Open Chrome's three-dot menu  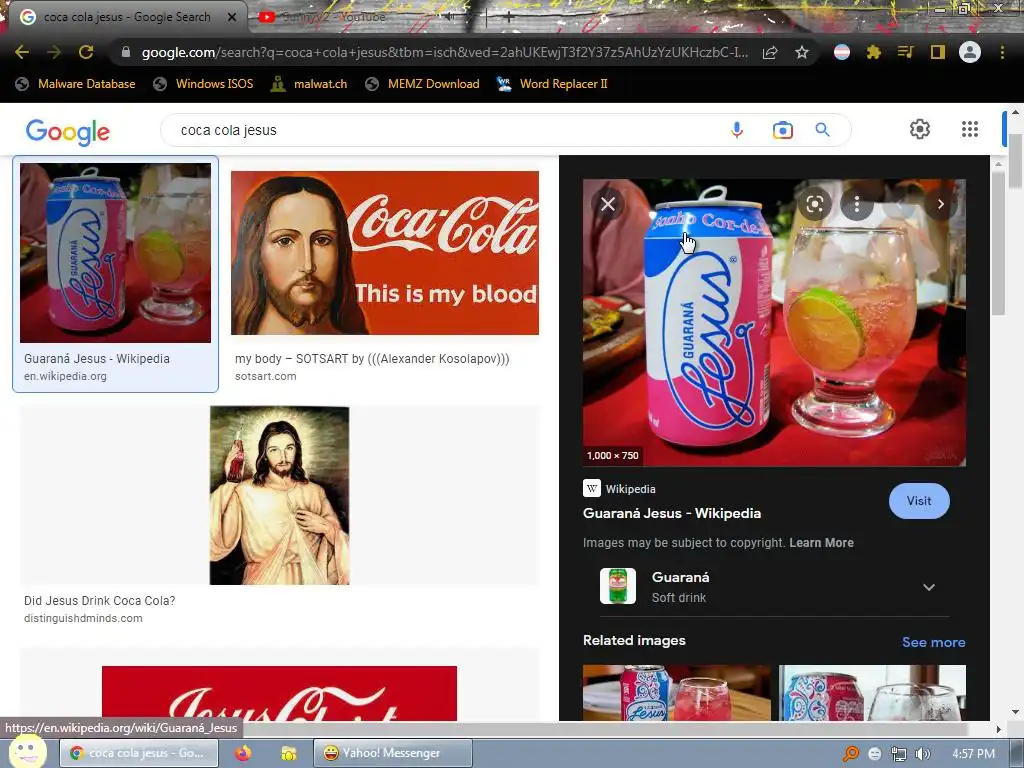click(1002, 52)
